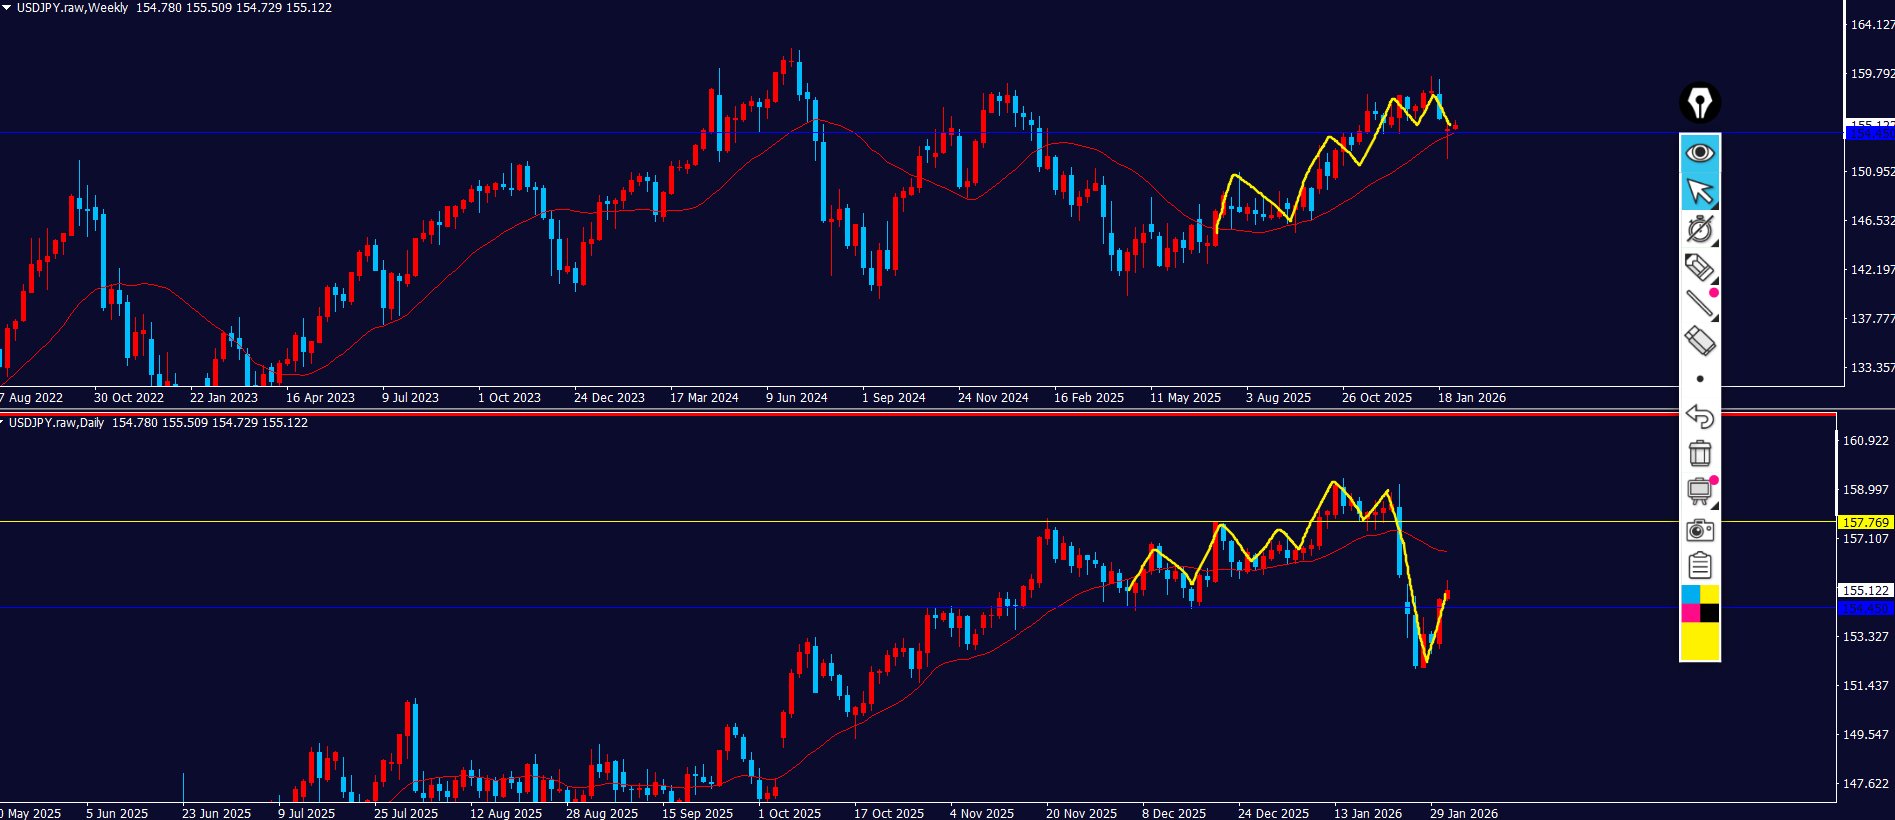The width and height of the screenshot is (1895, 820).
Task: Click the large yellow current-color swatch
Action: (1699, 642)
